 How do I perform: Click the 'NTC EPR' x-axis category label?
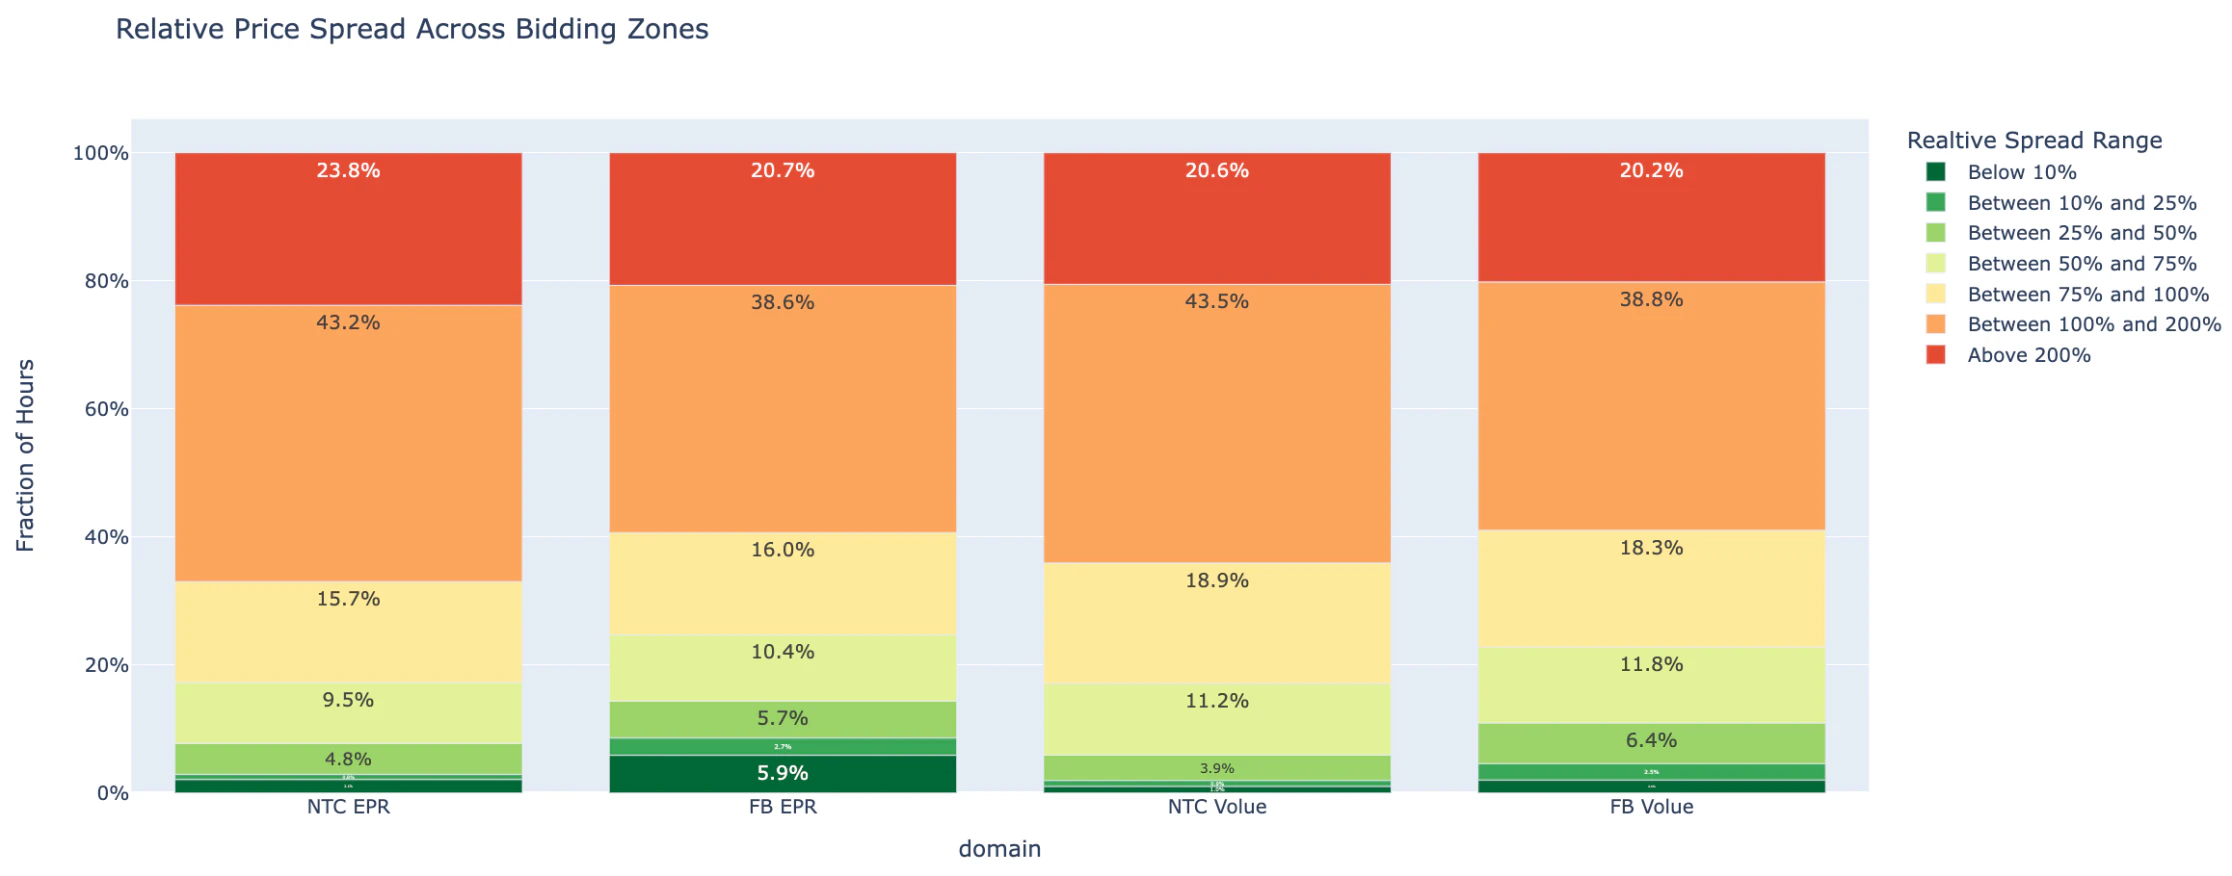[x=348, y=807]
